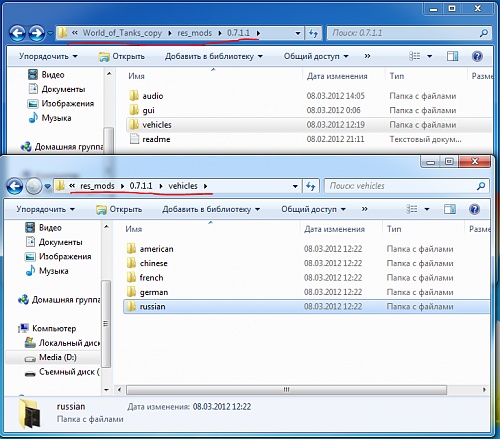500x439 pixels.
Task: Open Музыка library in 0.7.1.1 window
Action: 50,118
